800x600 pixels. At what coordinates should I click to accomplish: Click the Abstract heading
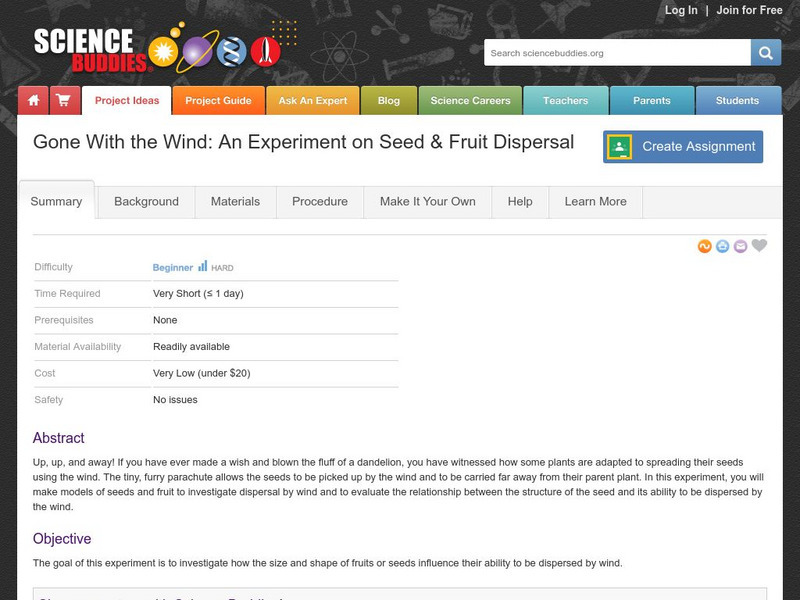[x=59, y=438]
